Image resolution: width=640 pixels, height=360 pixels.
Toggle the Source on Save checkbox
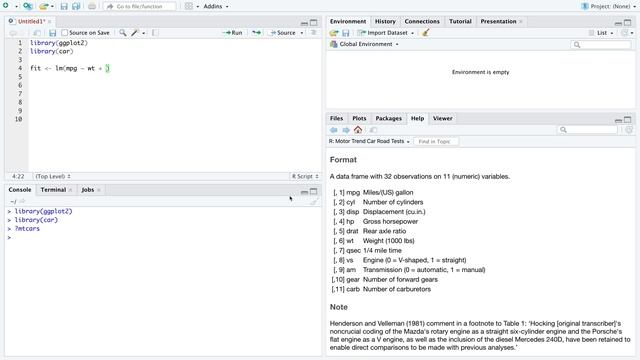(64, 33)
